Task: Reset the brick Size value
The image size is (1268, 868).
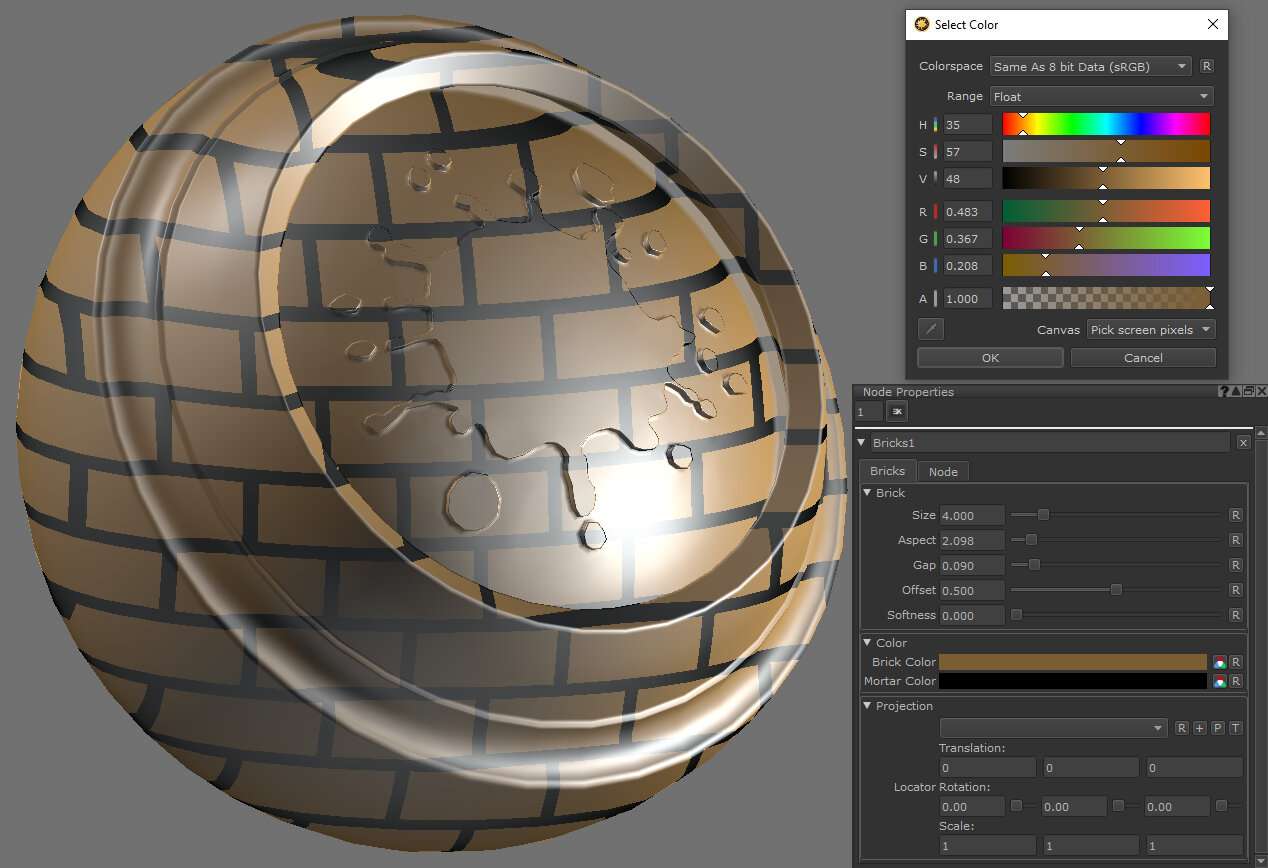Action: 1236,515
